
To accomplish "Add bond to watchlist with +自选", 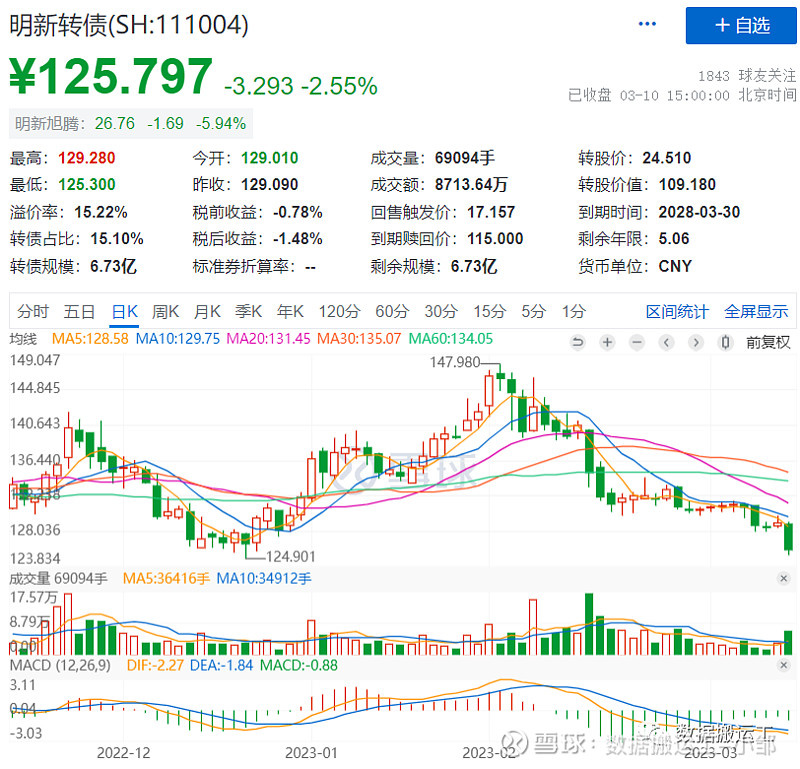I will [x=741, y=26].
